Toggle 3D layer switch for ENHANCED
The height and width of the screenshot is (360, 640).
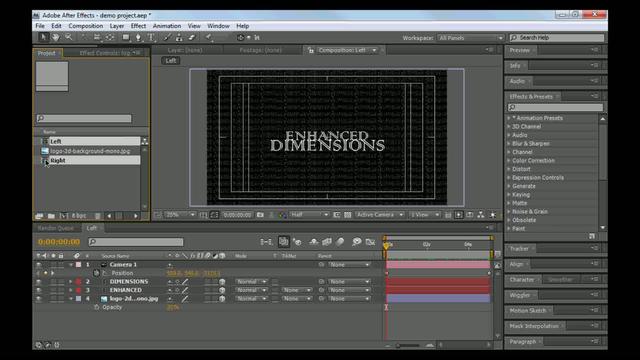tap(222, 291)
